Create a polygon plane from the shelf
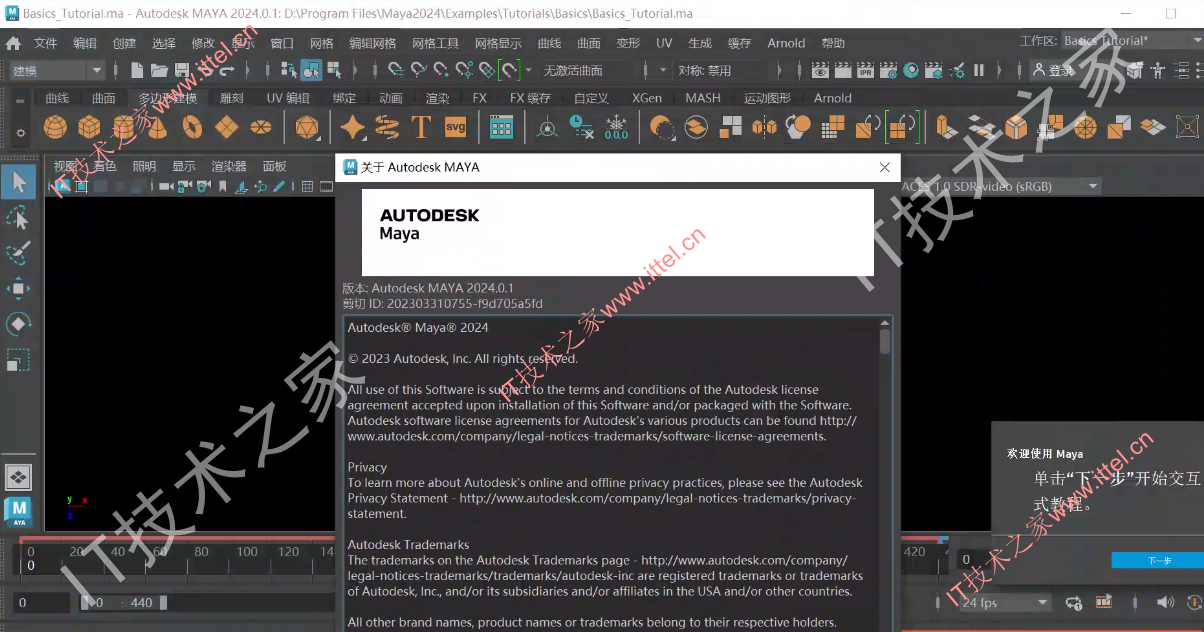Screen dimensions: 1204x632 point(226,127)
